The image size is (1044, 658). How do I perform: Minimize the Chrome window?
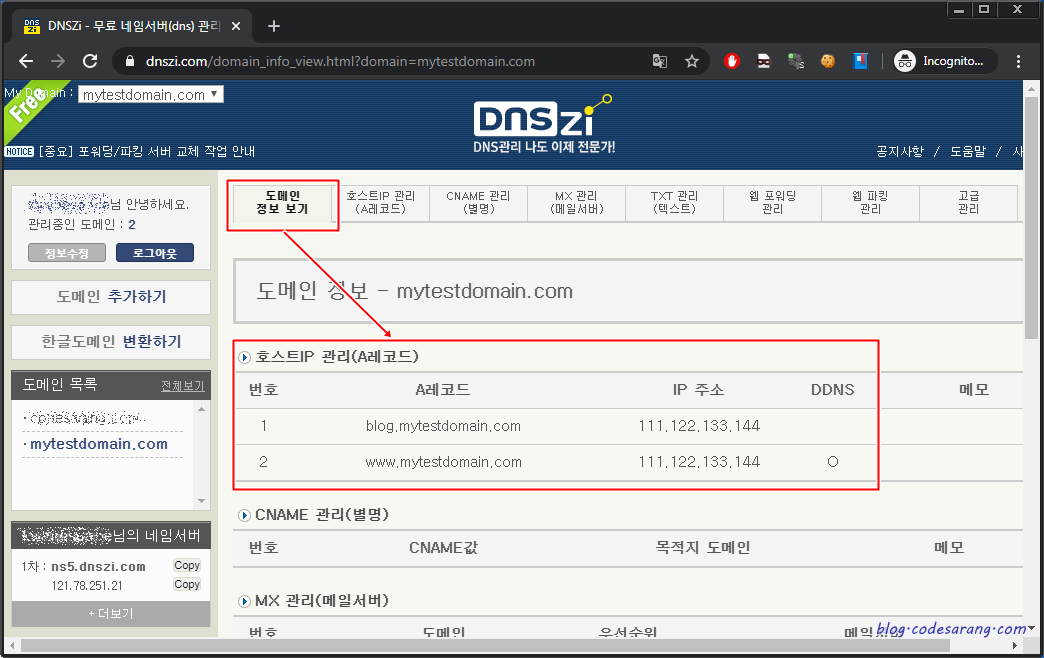point(959,9)
